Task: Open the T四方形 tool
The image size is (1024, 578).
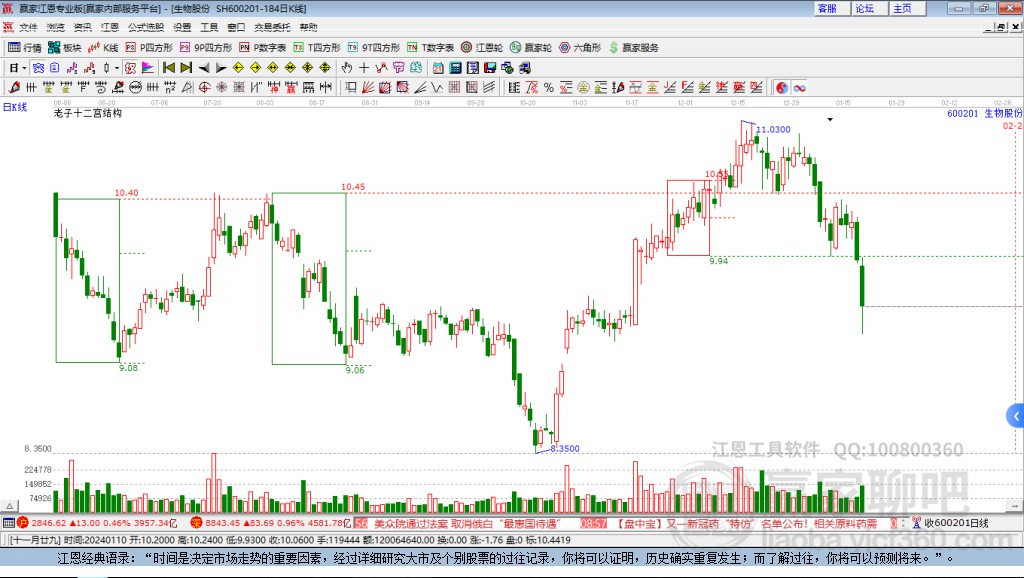Action: (x=317, y=48)
